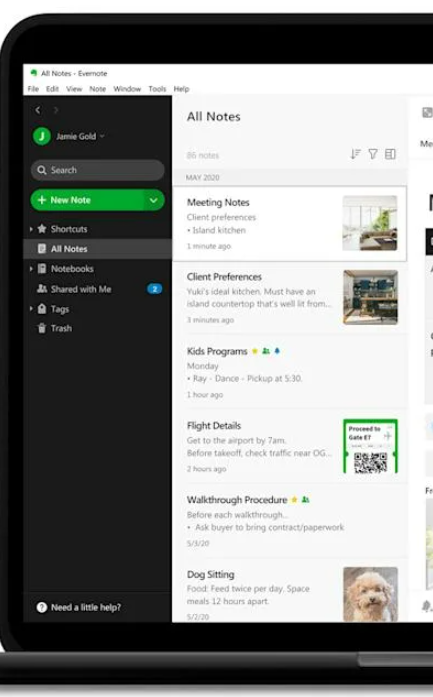Go back with the left arrow

(38, 110)
